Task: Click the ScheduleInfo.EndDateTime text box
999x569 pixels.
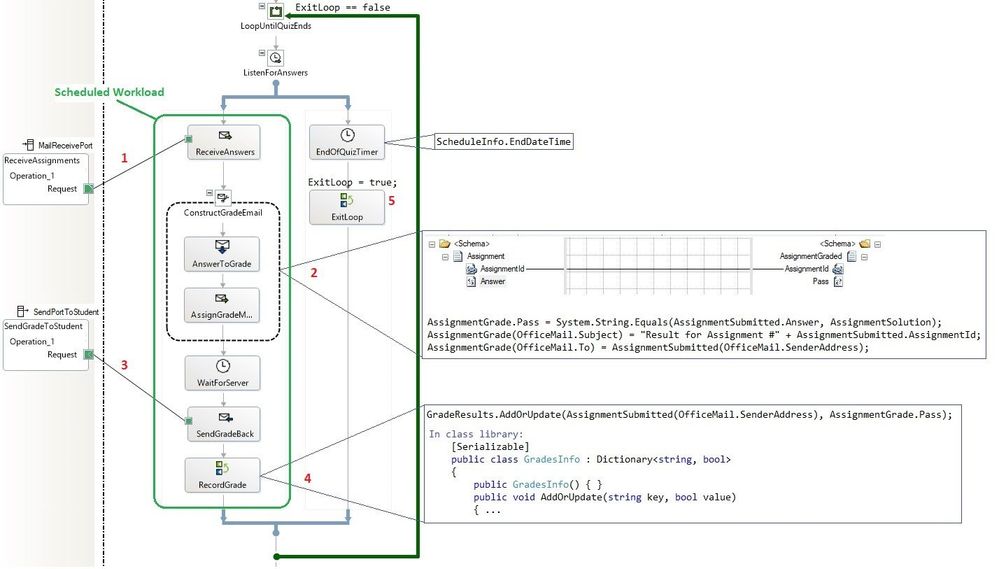Action: [x=503, y=141]
